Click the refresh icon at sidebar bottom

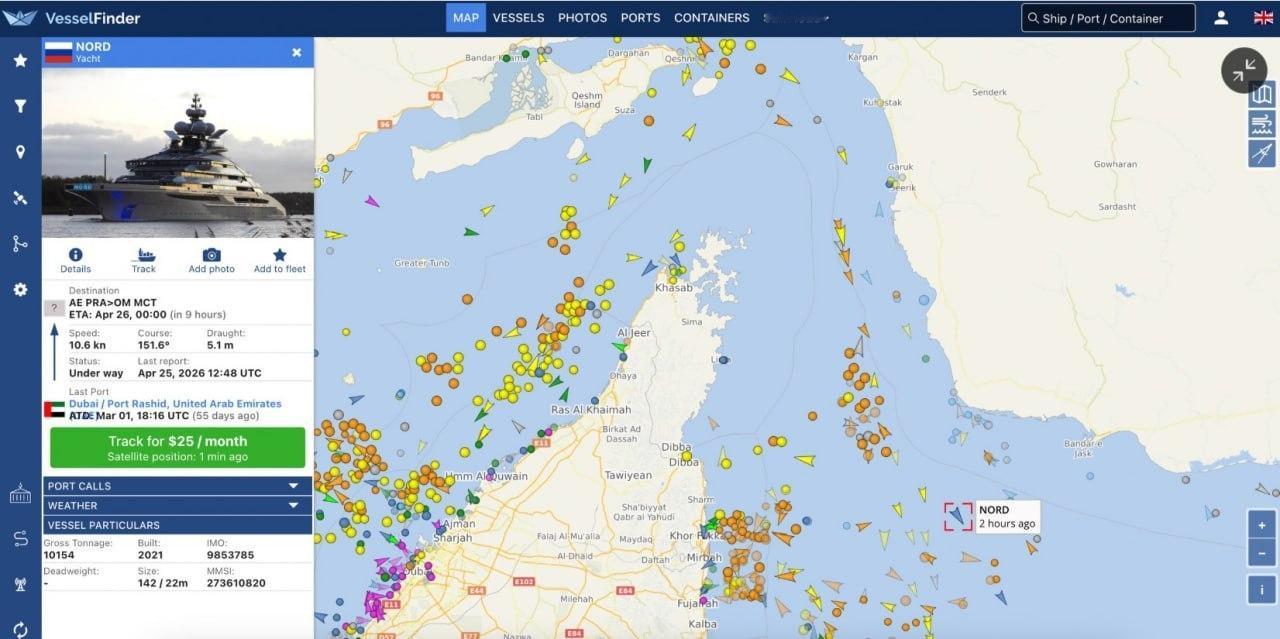(20, 629)
